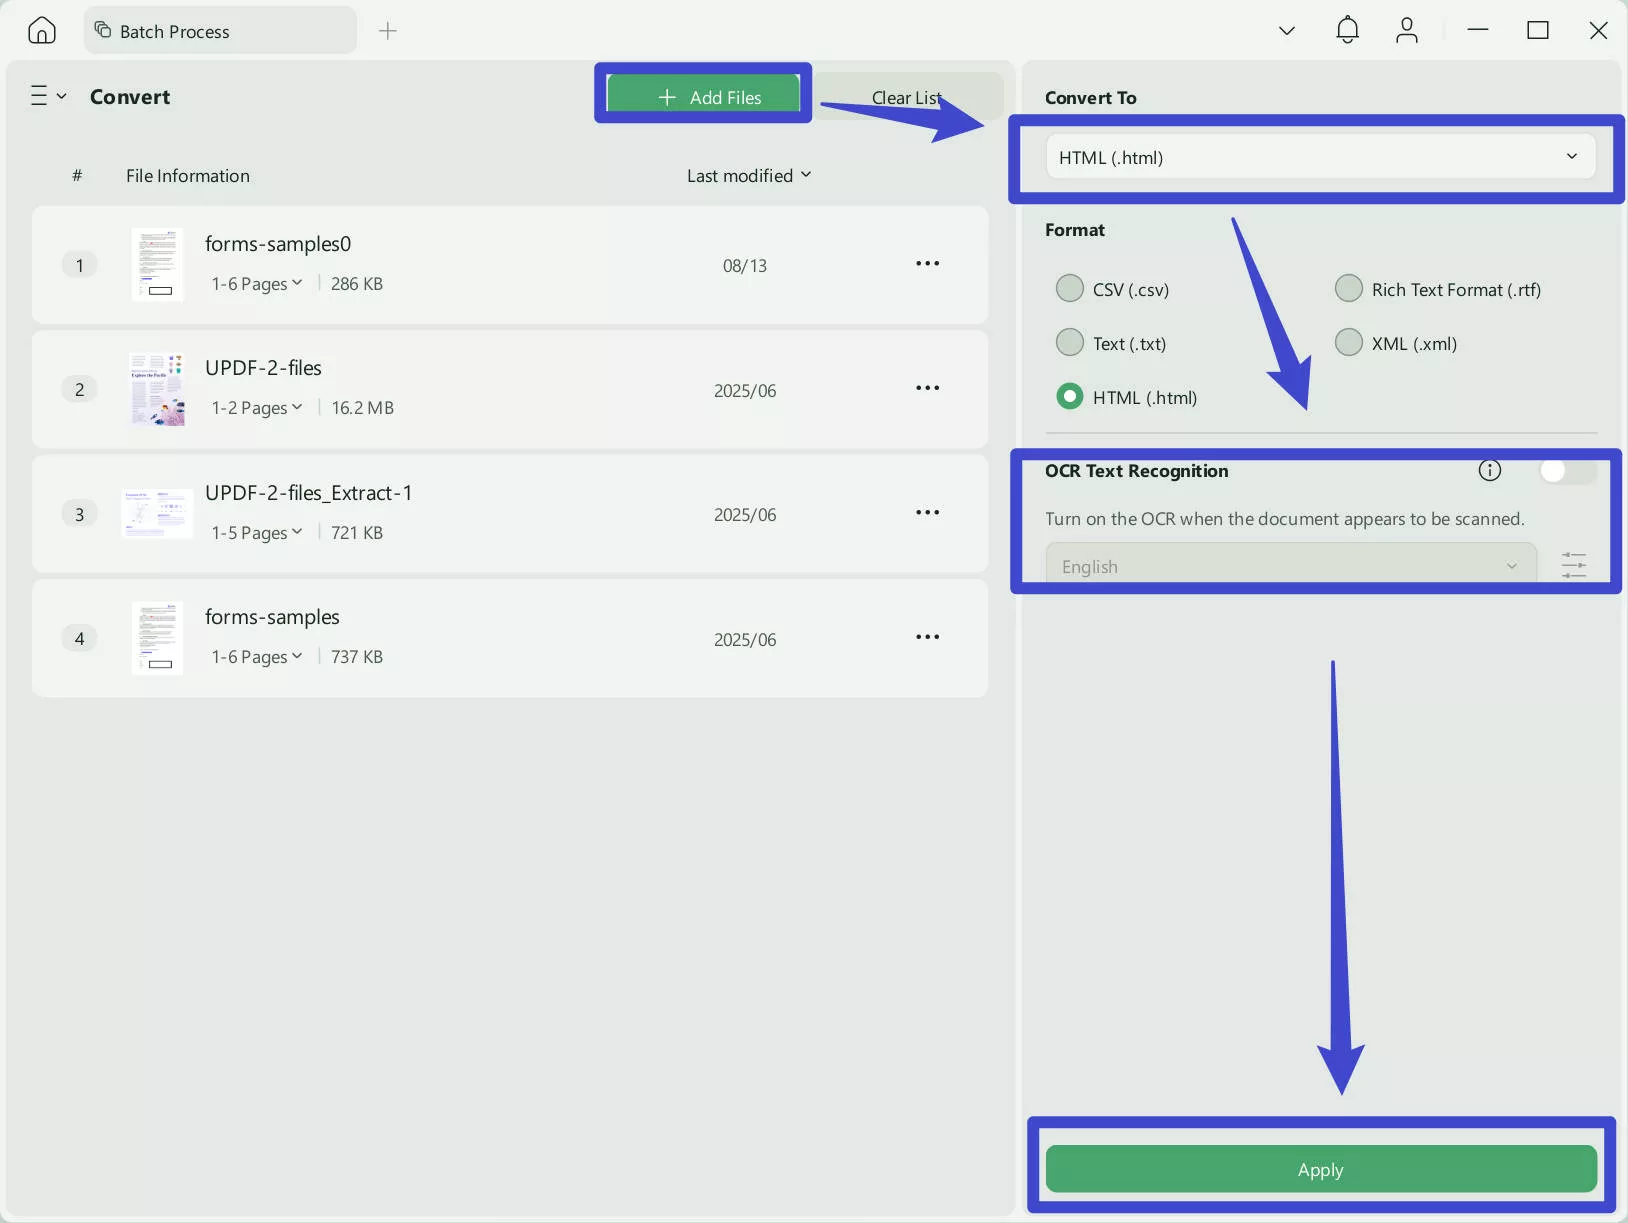Select the CSV (.csv) format

(1070, 289)
